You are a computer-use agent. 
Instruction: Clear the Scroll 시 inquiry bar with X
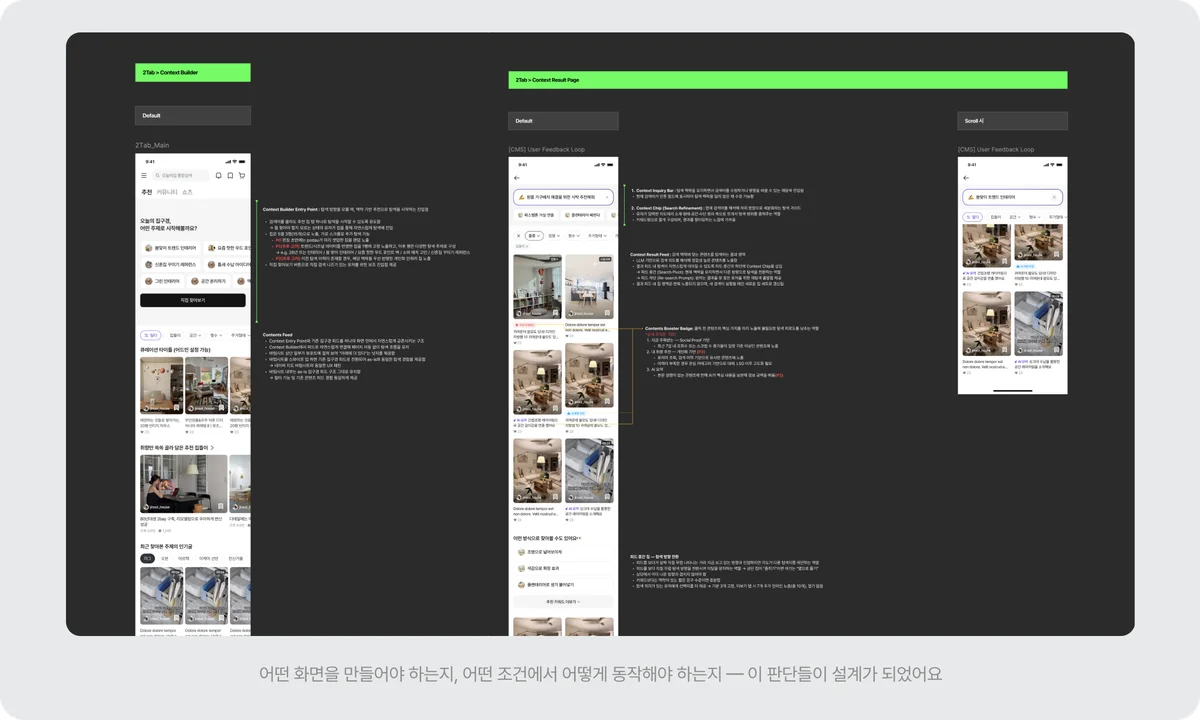(1054, 197)
